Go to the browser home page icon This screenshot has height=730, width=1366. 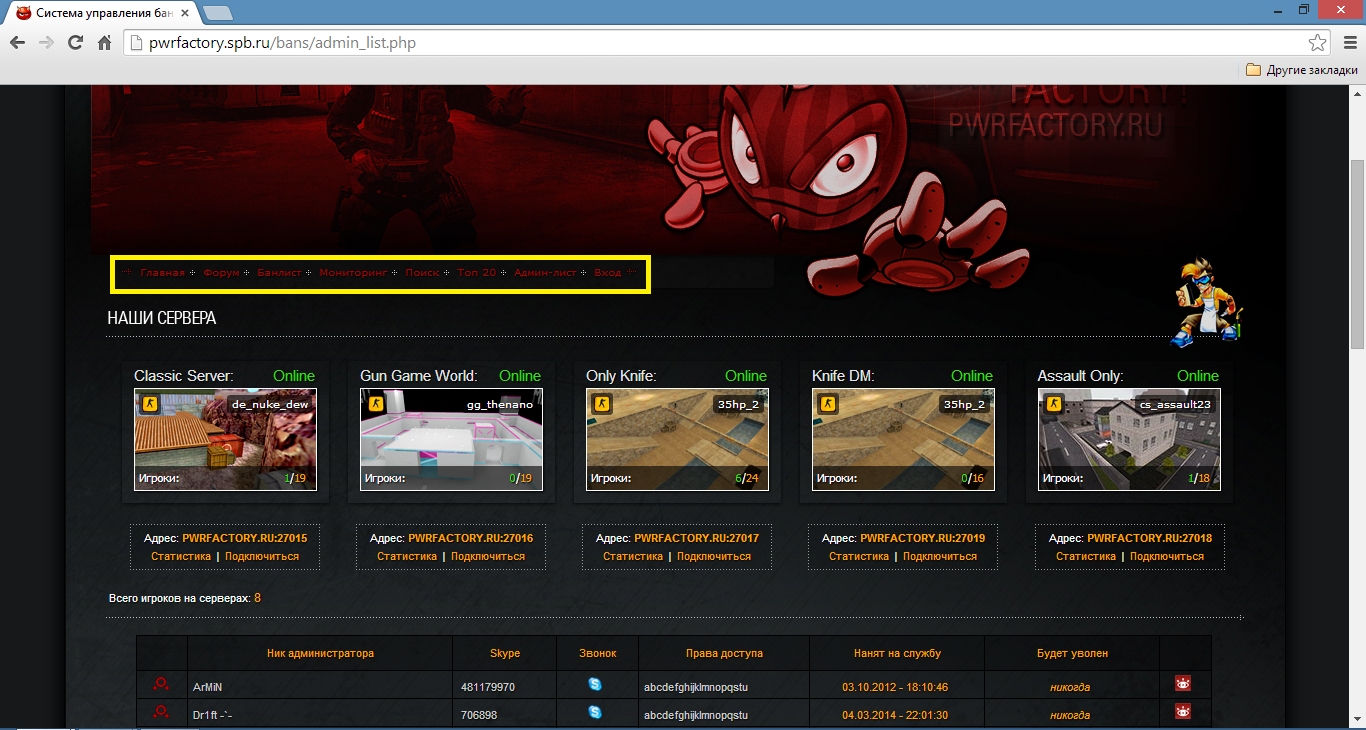tap(104, 43)
